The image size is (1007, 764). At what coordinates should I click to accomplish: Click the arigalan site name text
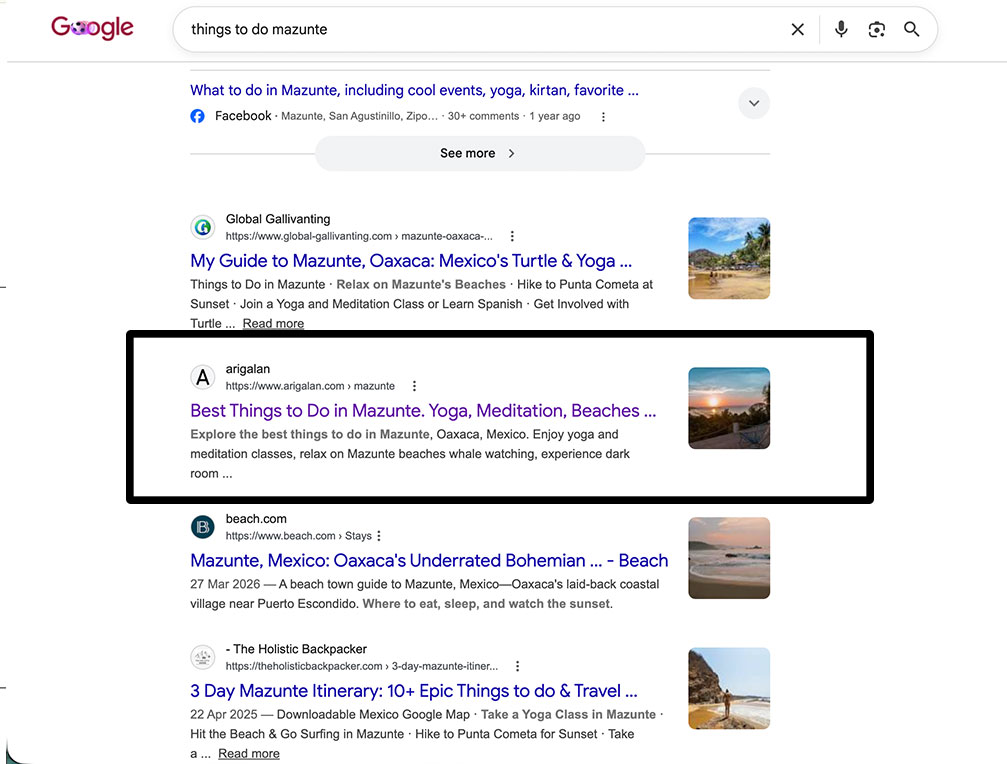[x=247, y=369]
